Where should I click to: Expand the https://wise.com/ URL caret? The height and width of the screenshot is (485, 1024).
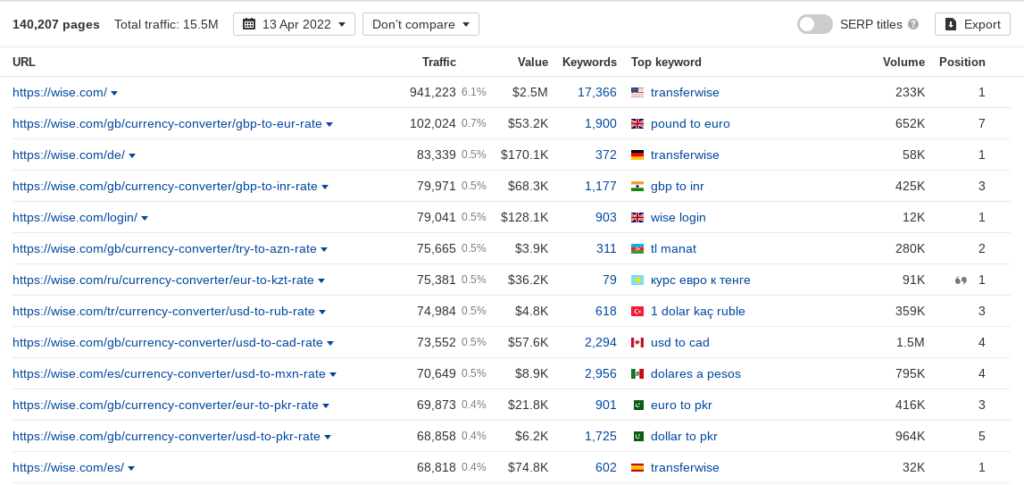114,93
